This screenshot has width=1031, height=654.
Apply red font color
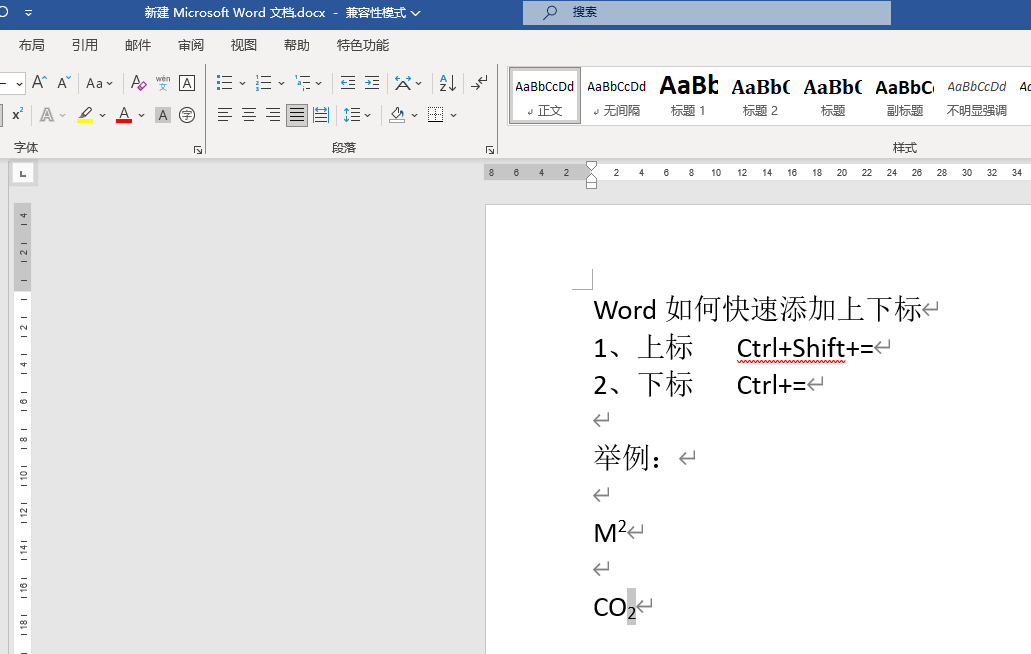pos(124,115)
